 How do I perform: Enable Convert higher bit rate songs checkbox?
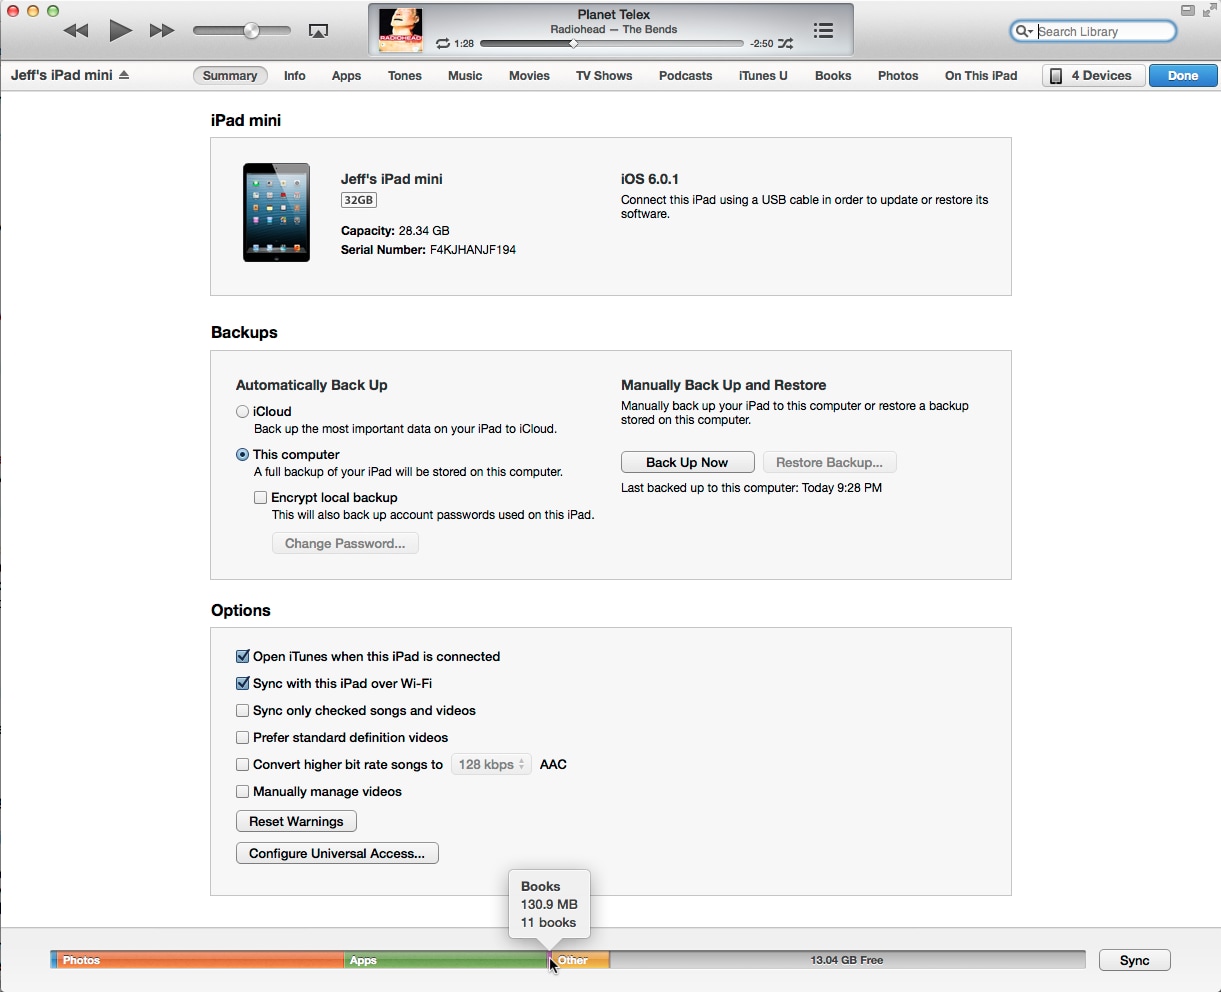click(242, 765)
